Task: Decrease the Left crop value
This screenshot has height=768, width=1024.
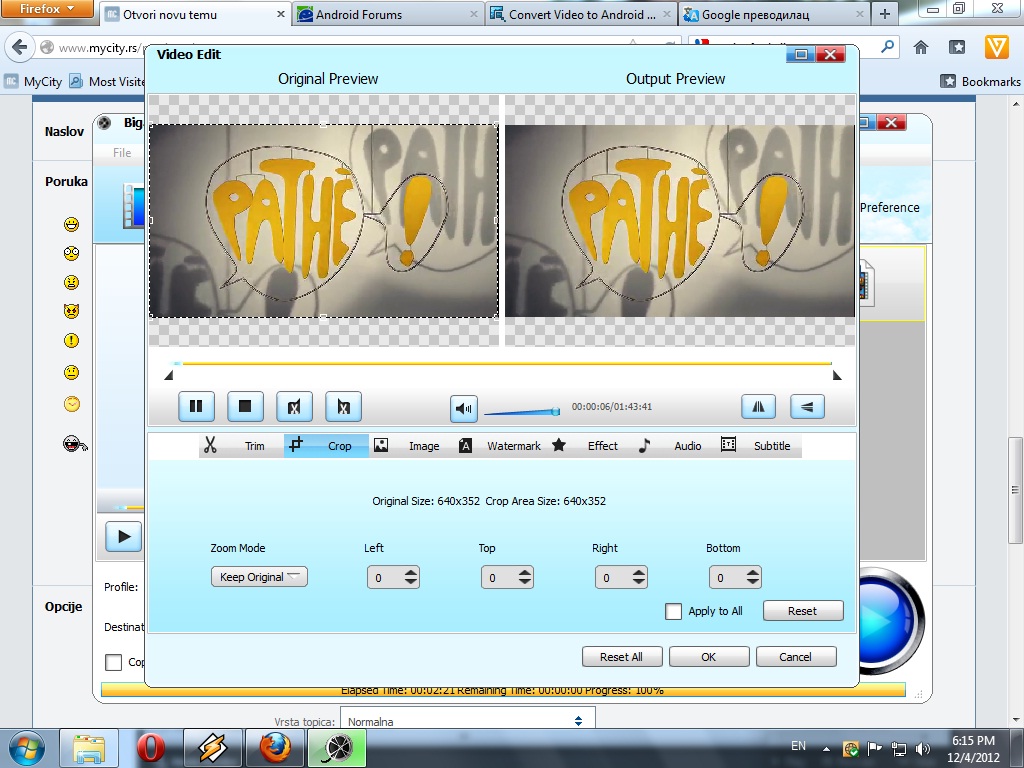Action: point(410,582)
